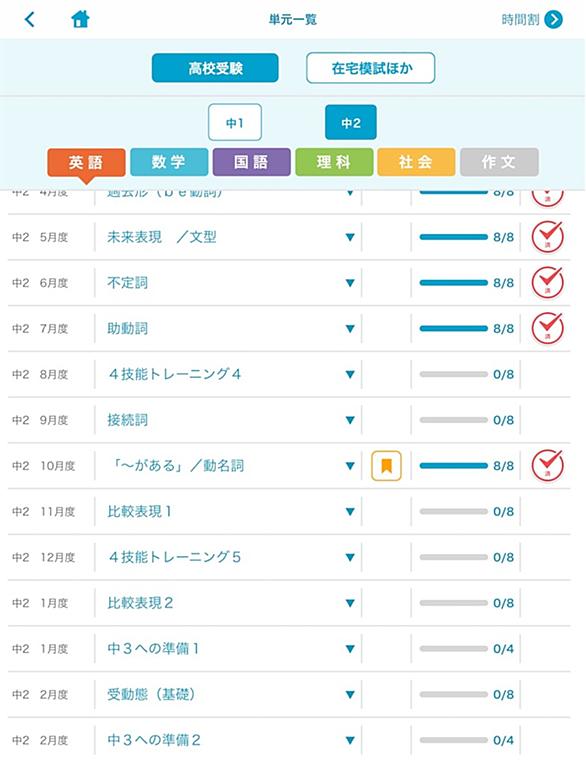586x765 pixels.
Task: Select the 中2 grade toggle
Action: coord(351,122)
